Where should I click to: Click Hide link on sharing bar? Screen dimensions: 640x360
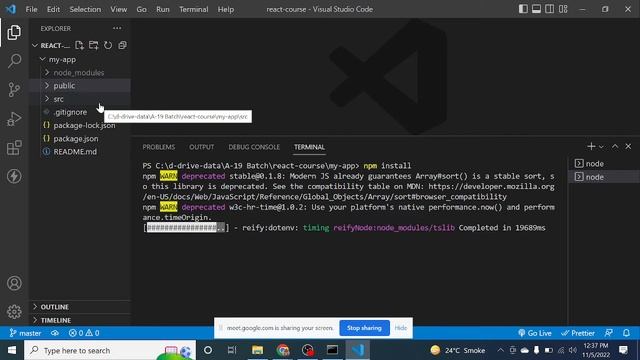(400, 328)
